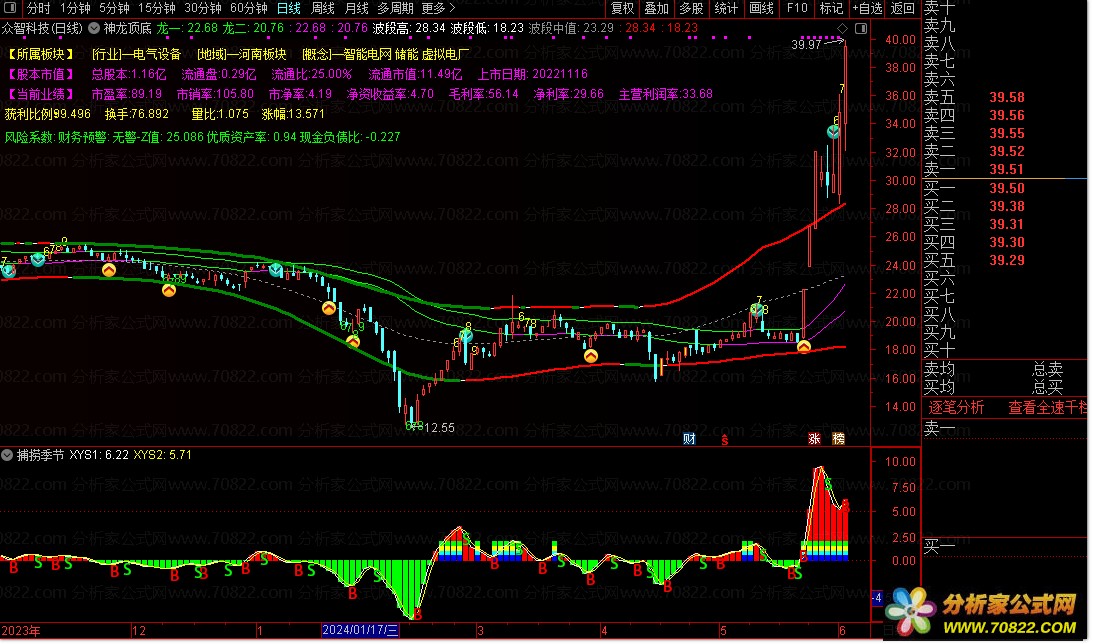Click the 2023年 label on time axis
1093x644 pixels.
coord(22,631)
